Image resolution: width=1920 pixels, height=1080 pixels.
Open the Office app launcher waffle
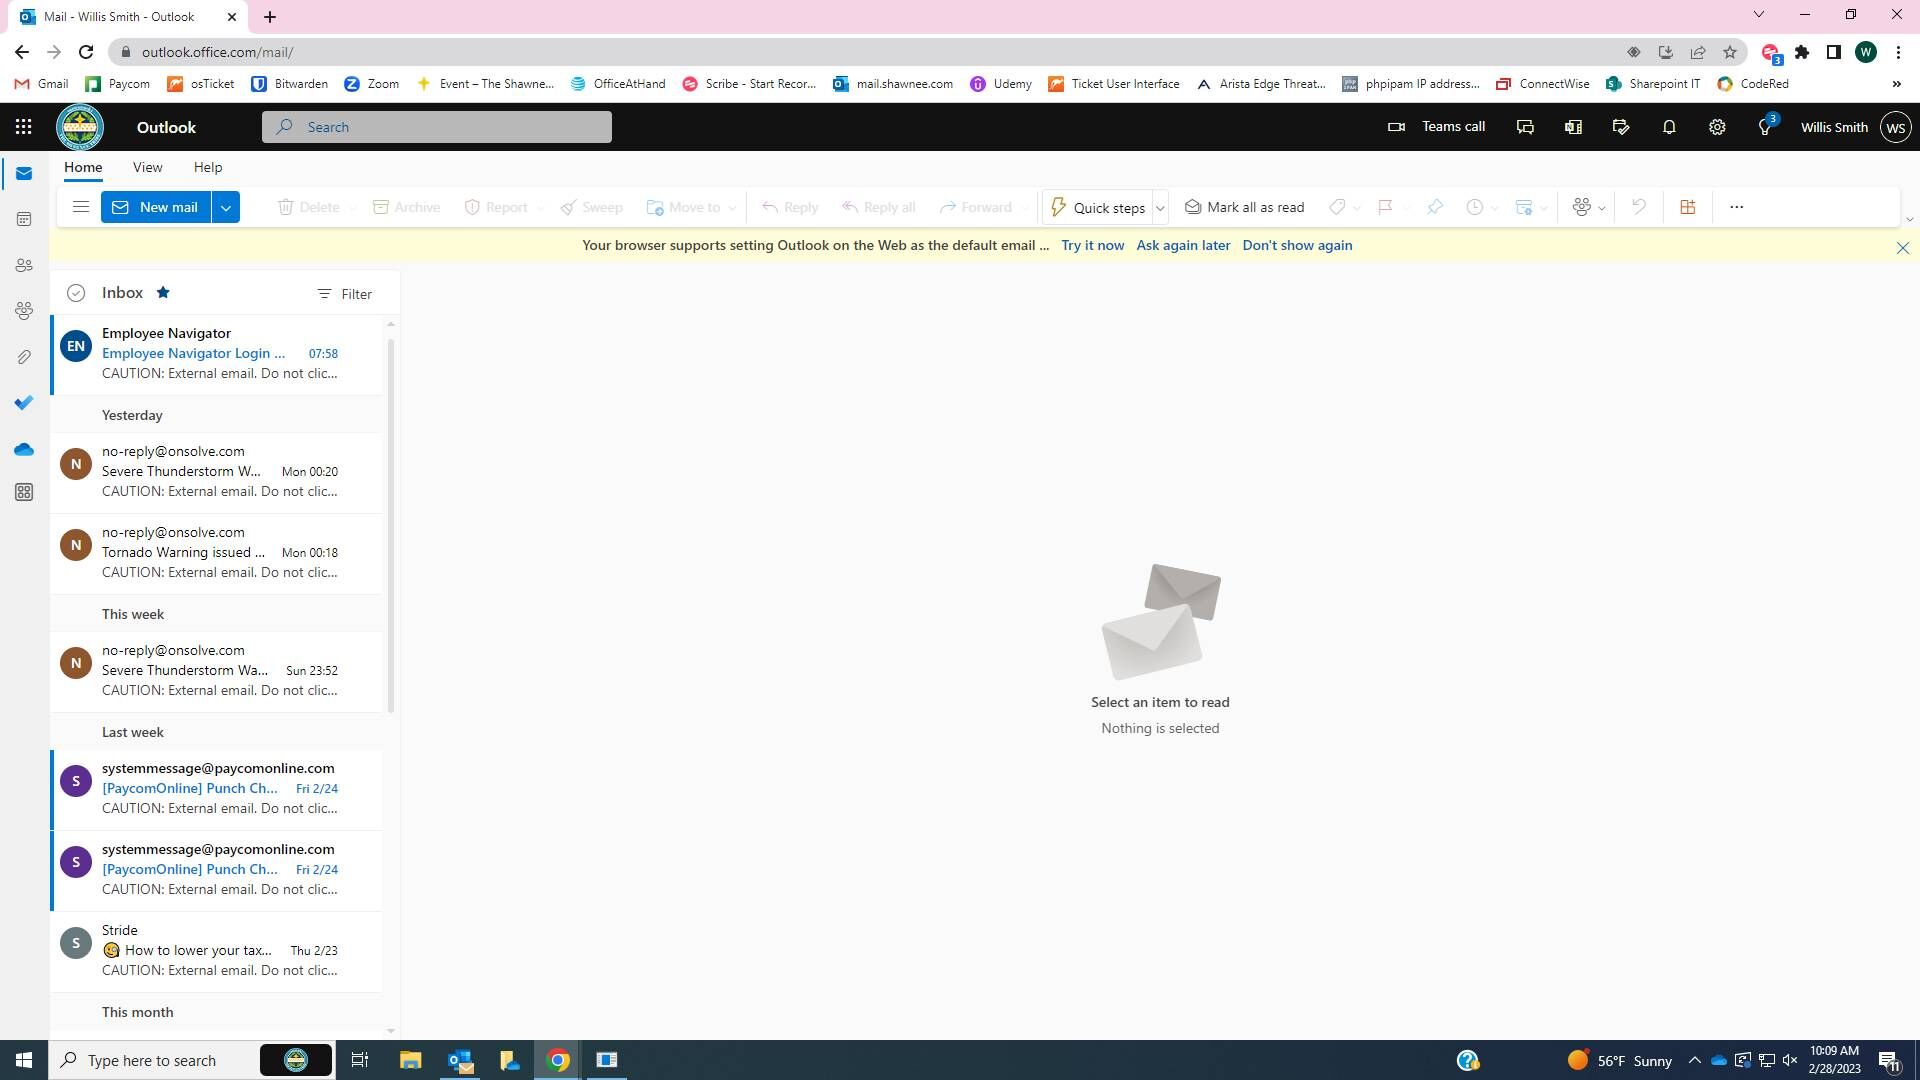(x=23, y=127)
